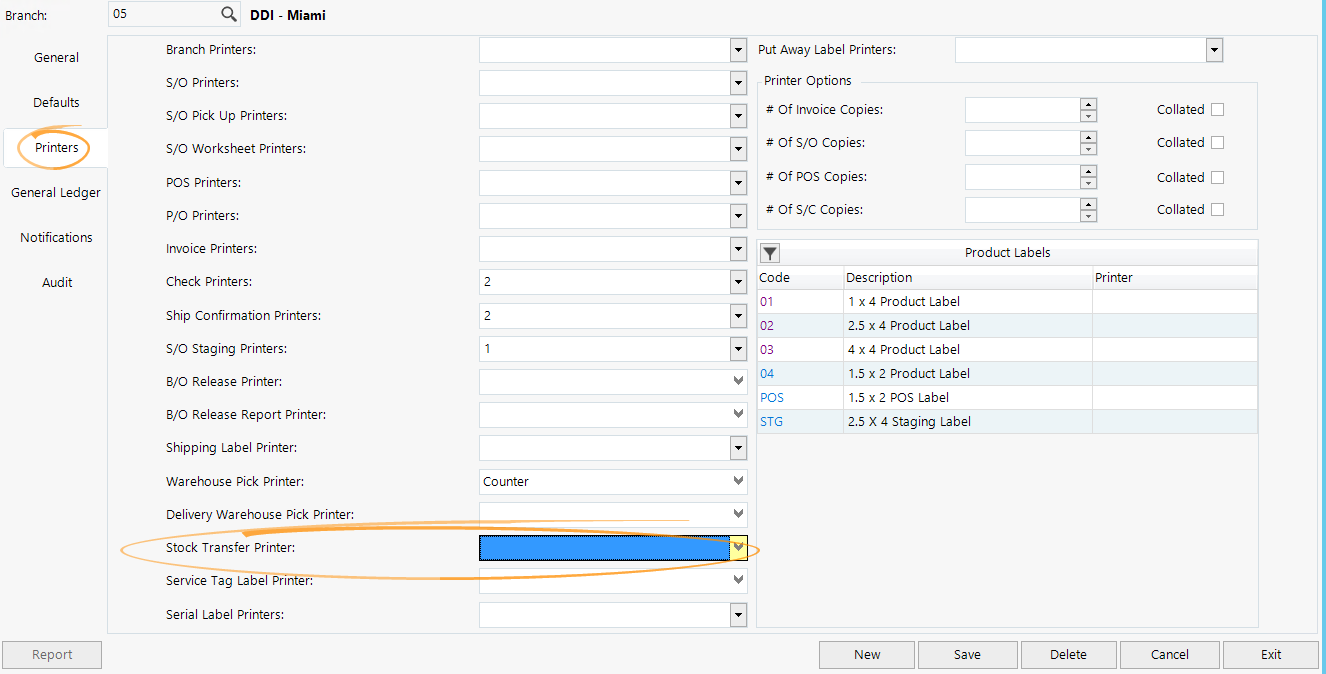This screenshot has width=1326, height=674.
Task: Increase # Of S/O Copies value
Action: (x=1088, y=137)
